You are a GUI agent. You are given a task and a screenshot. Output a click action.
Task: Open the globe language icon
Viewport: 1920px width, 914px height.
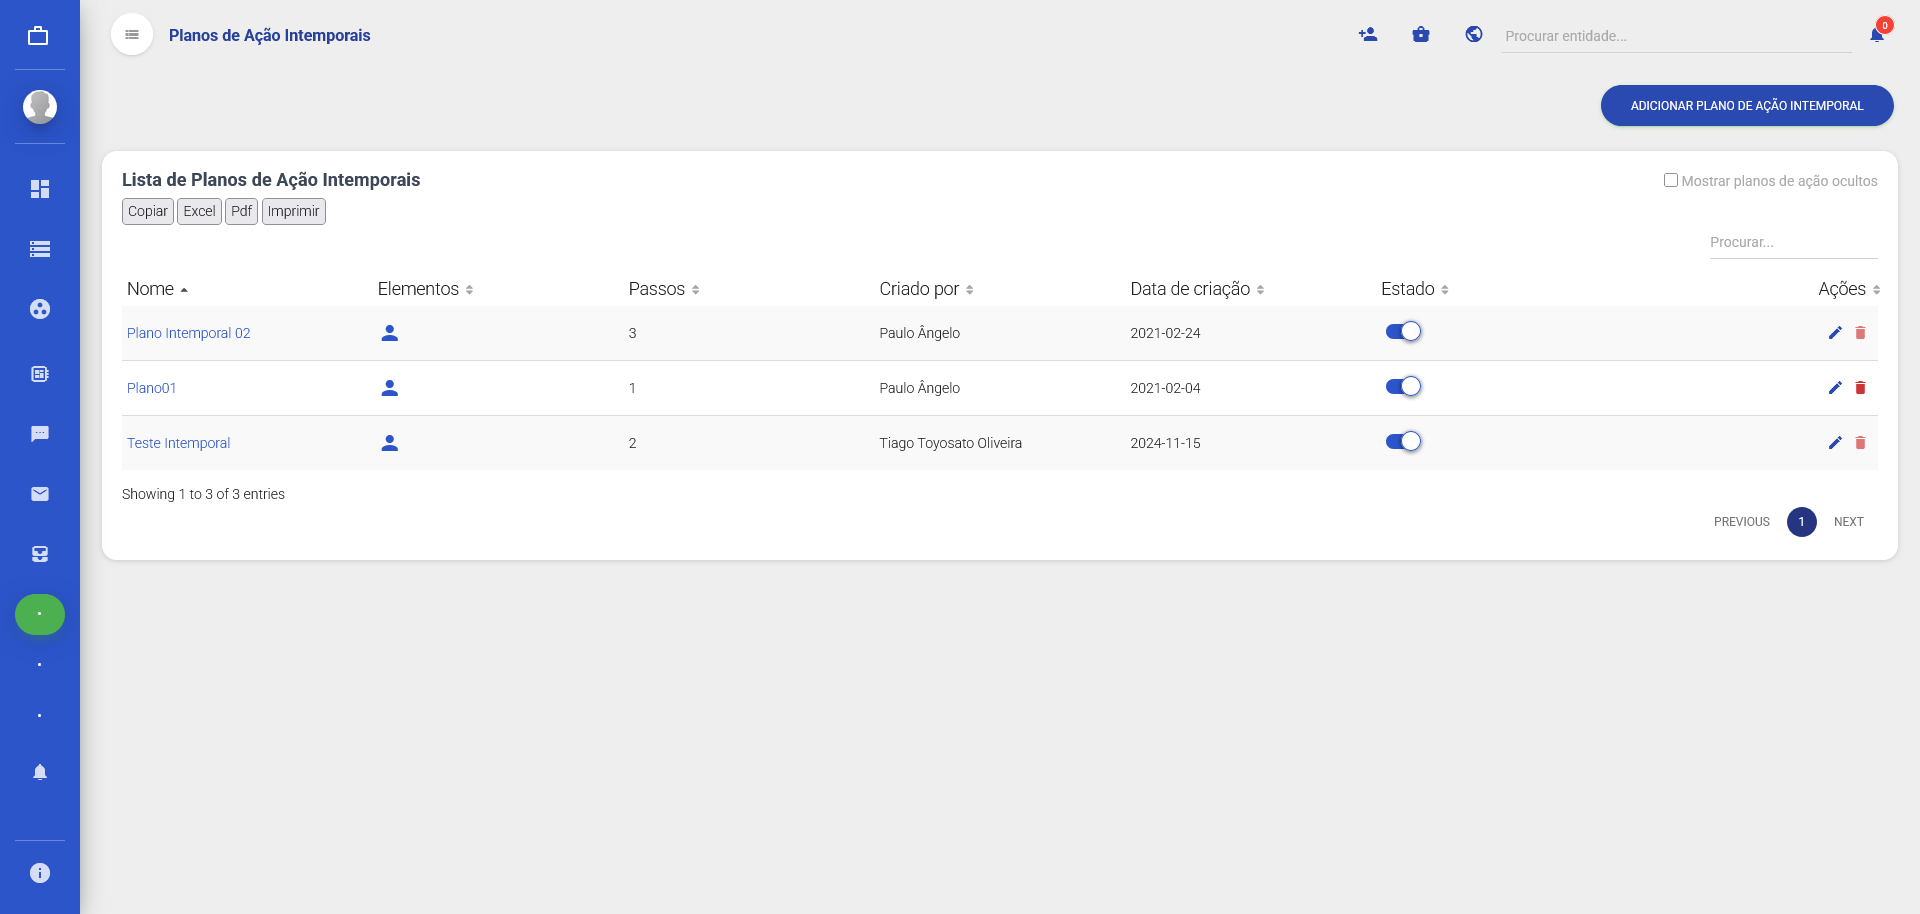point(1473,35)
